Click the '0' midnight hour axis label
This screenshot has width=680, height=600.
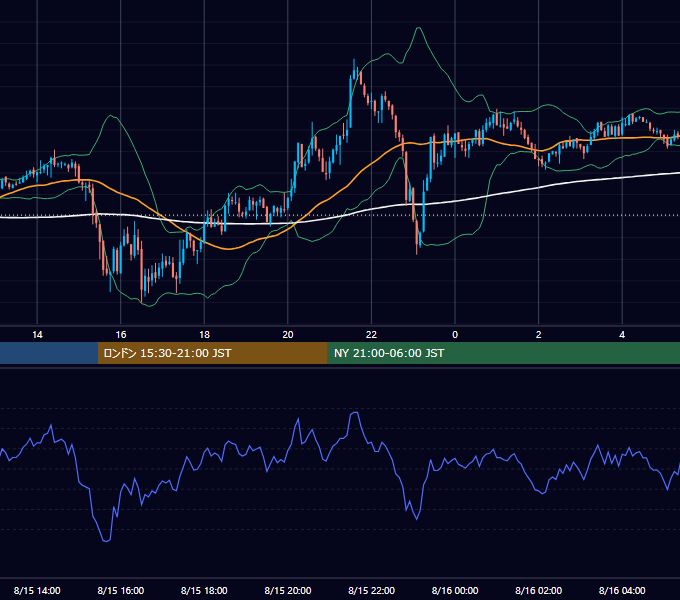click(x=455, y=335)
